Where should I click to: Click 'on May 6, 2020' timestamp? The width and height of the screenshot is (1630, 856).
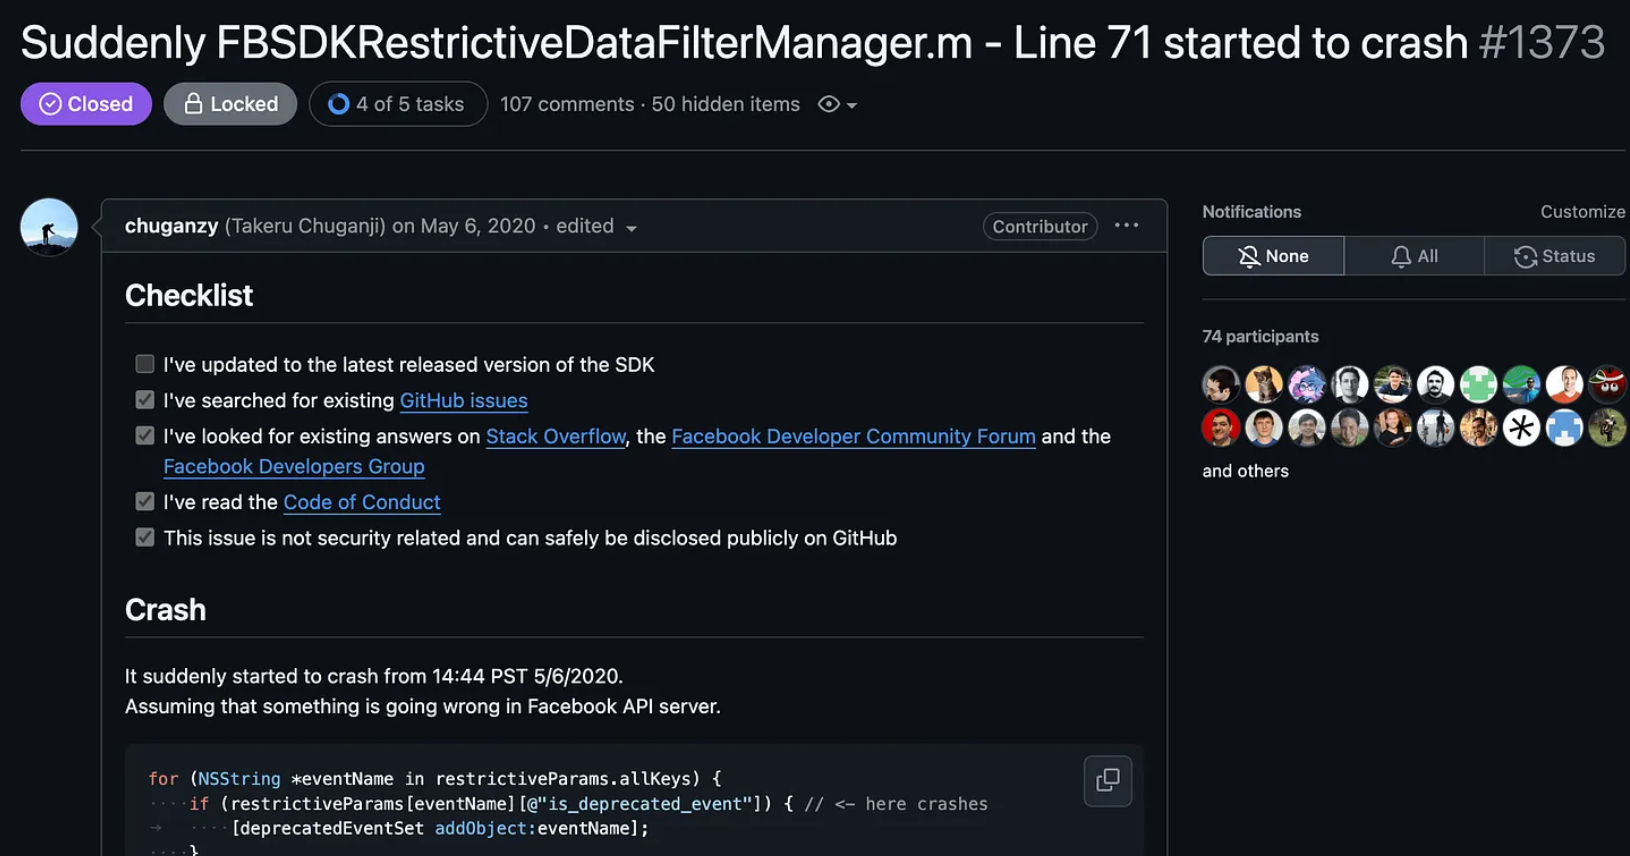pos(464,226)
